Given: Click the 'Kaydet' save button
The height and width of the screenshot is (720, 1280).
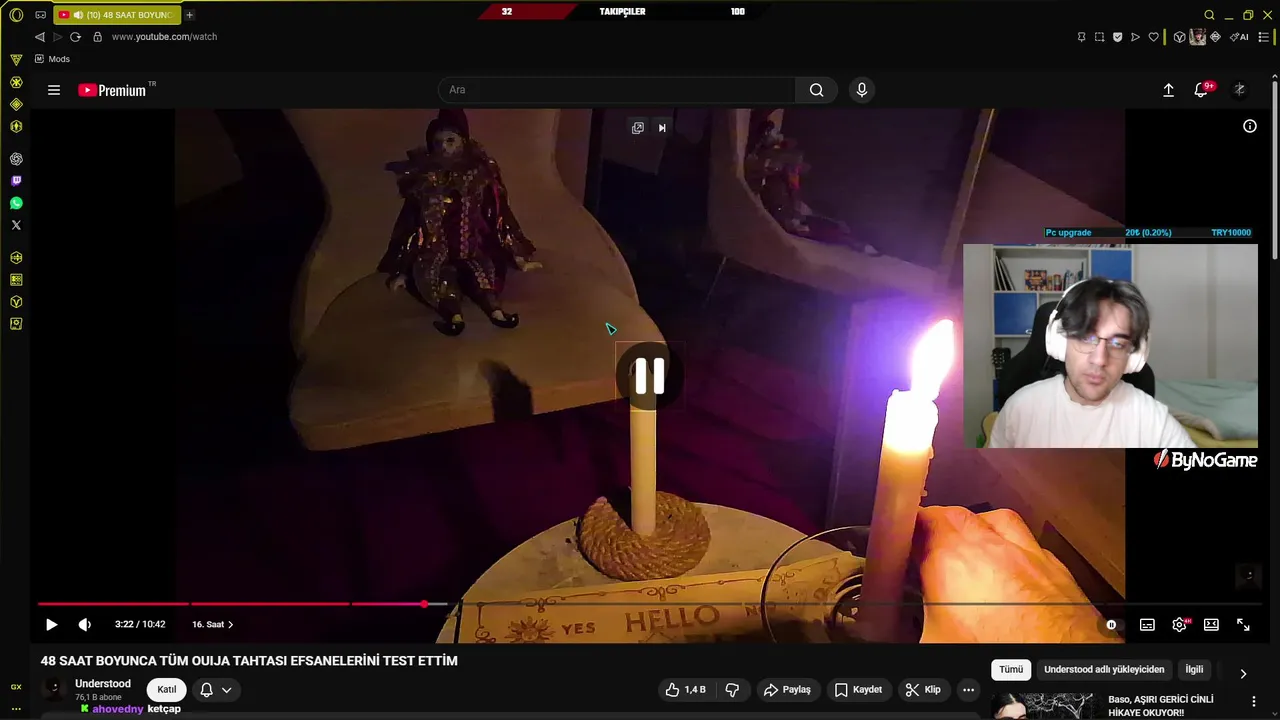Looking at the screenshot, I should [x=858, y=689].
